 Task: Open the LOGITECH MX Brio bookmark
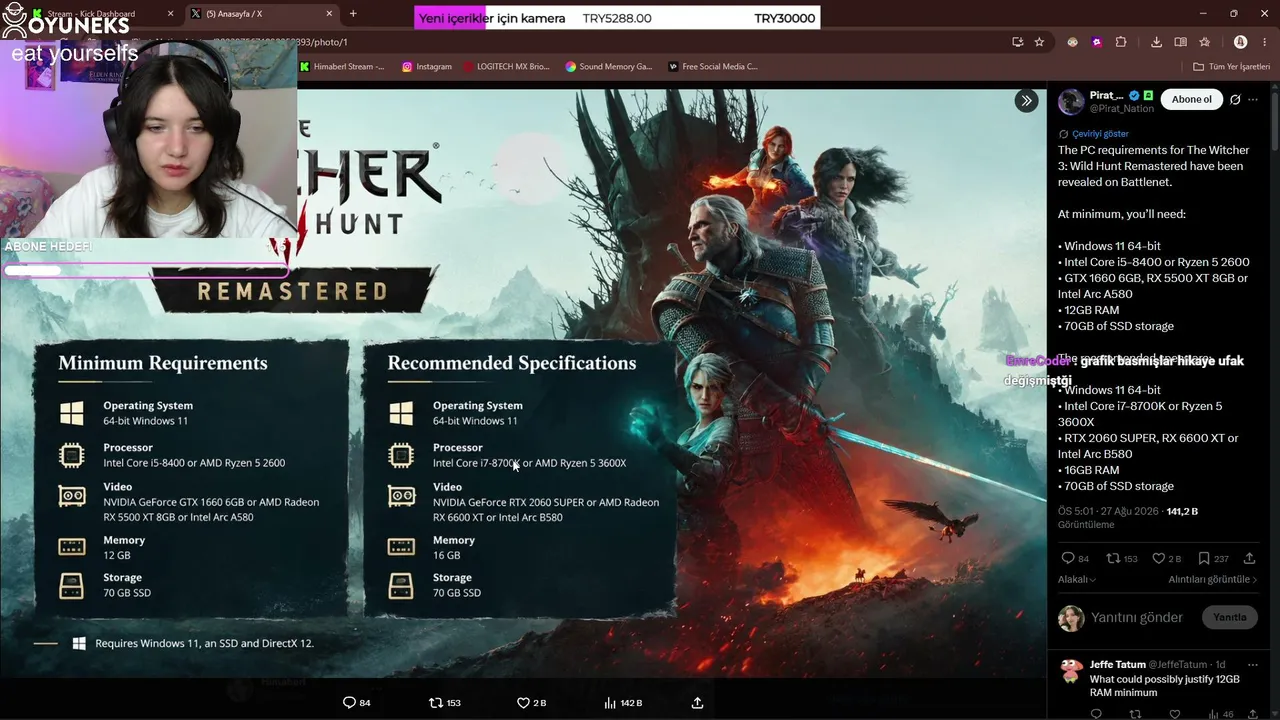[x=507, y=67]
